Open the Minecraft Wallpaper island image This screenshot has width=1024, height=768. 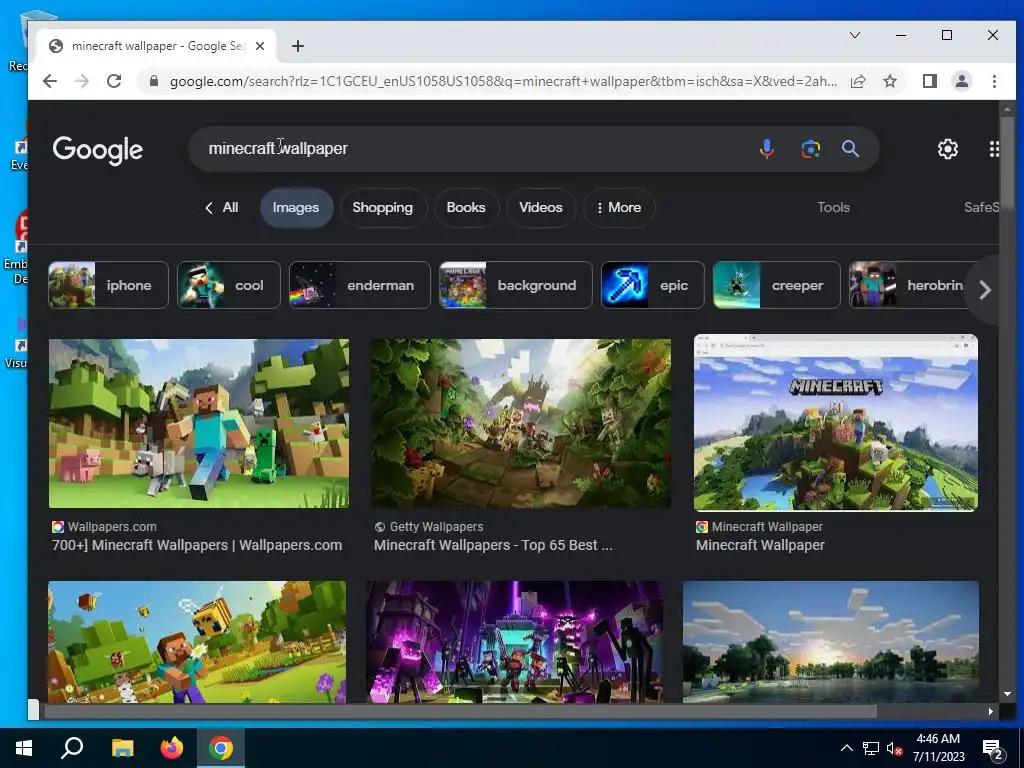[x=836, y=423]
